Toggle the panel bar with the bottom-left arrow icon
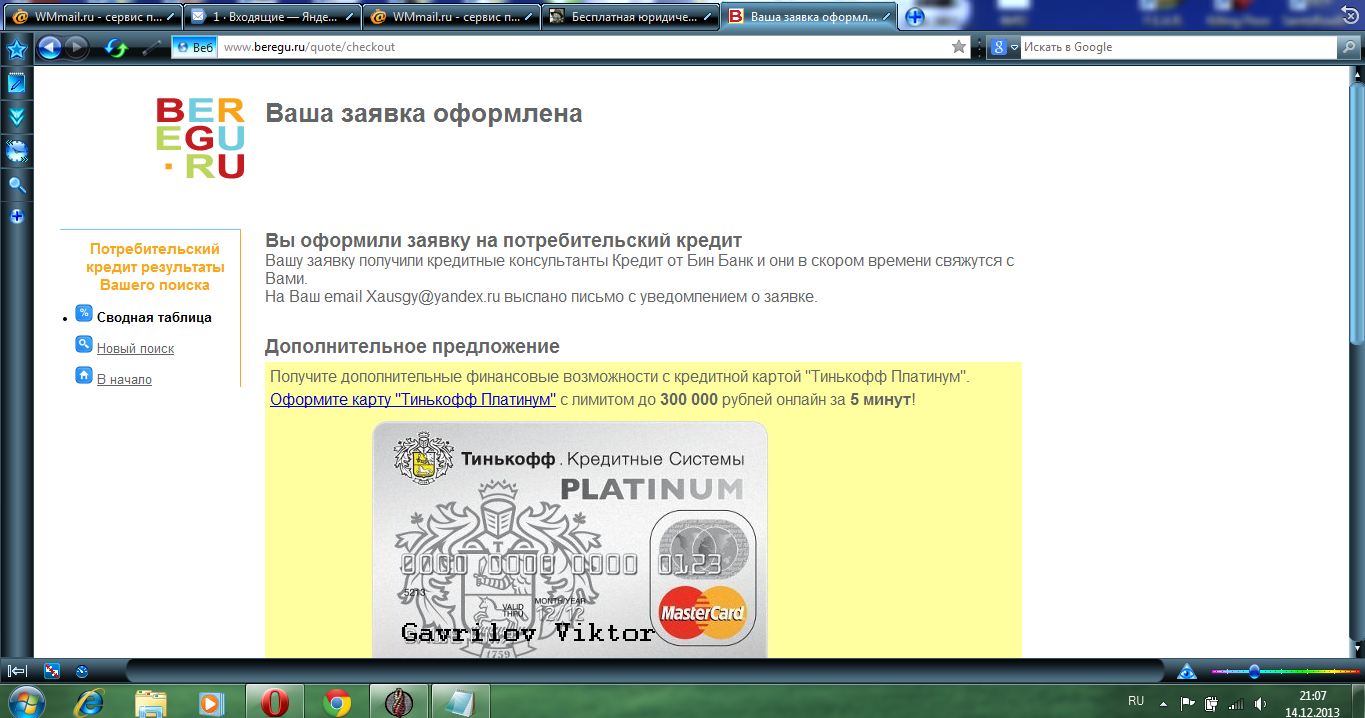The width and height of the screenshot is (1365, 718). click(17, 671)
